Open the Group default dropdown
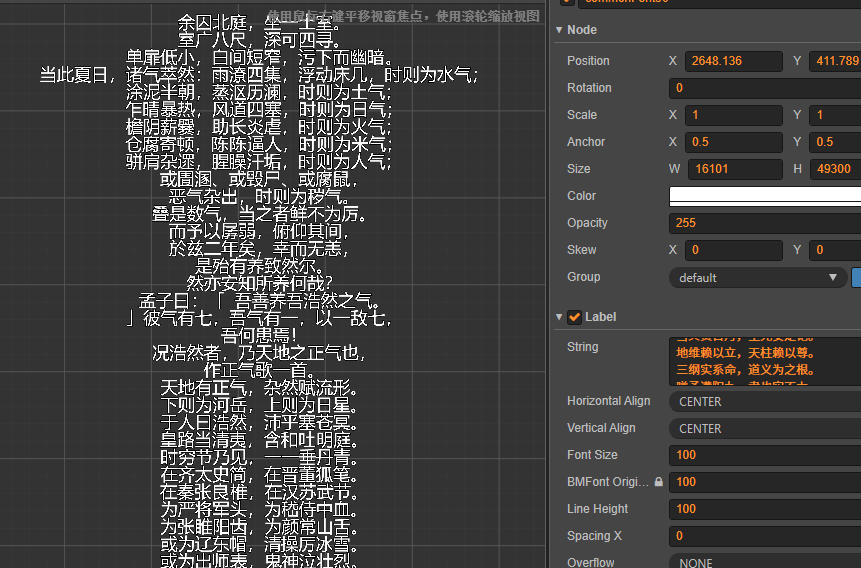Image resolution: width=861 pixels, height=568 pixels. click(x=758, y=277)
